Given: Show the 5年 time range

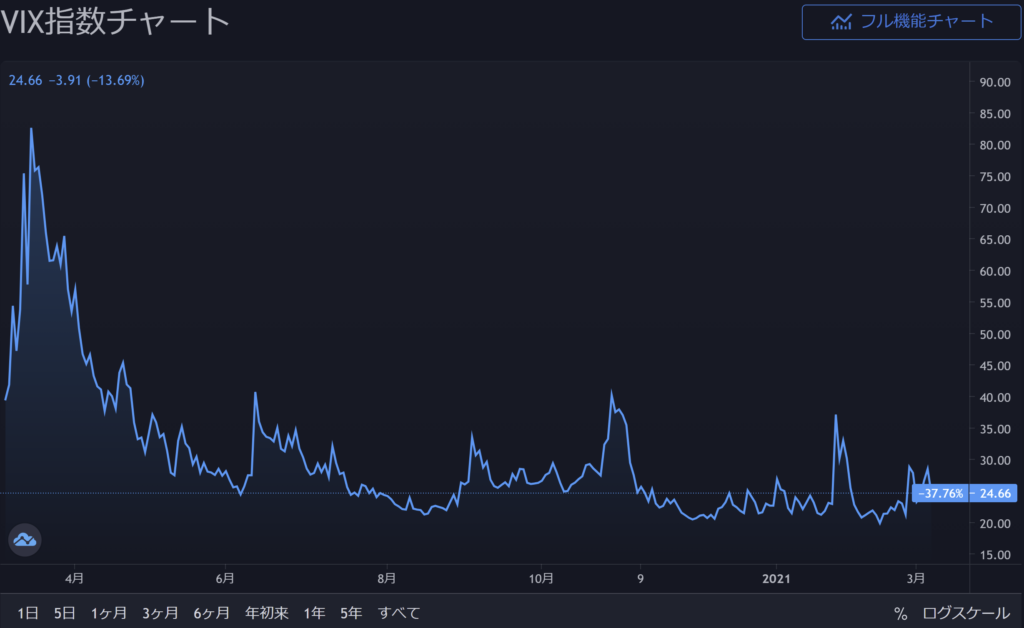Looking at the screenshot, I should point(351,613).
